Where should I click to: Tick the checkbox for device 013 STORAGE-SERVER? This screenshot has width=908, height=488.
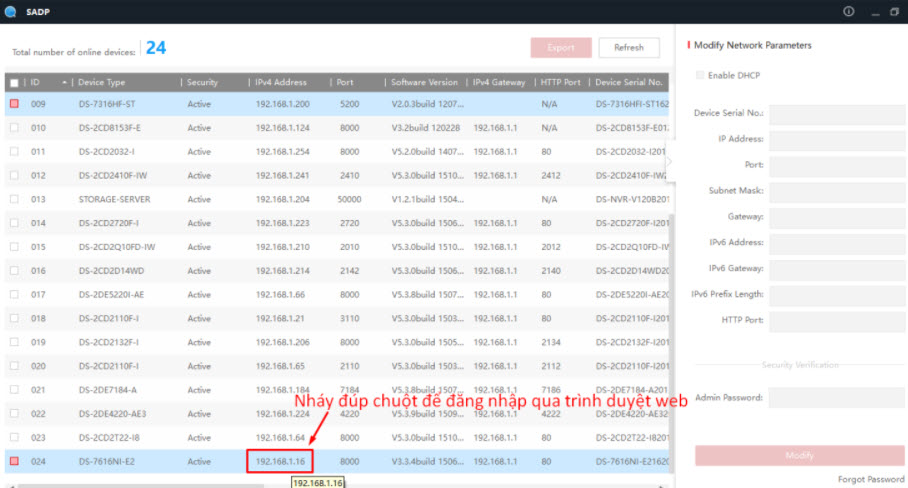(14, 199)
